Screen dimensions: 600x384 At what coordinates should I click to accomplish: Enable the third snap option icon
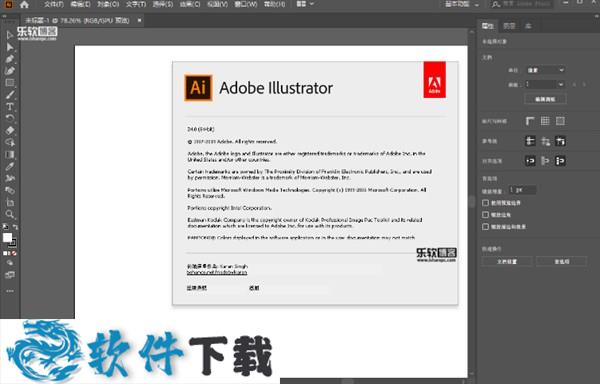pyautogui.click(x=560, y=161)
